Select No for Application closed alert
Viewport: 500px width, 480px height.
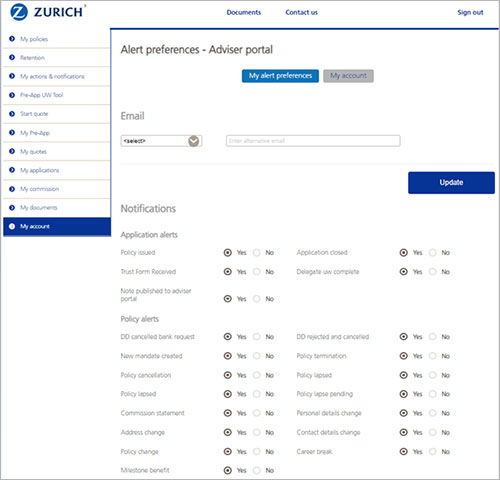[433, 253]
